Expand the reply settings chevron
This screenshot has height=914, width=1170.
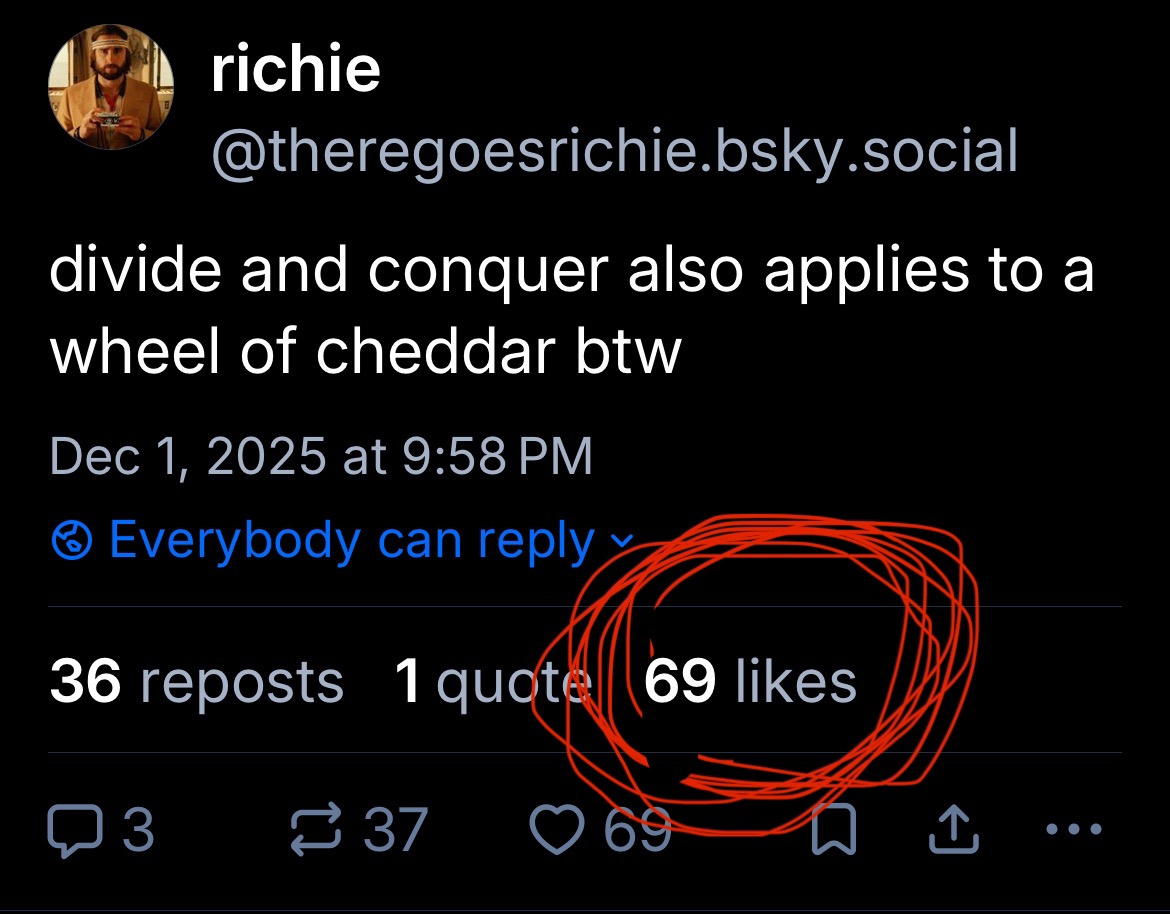[x=621, y=541]
